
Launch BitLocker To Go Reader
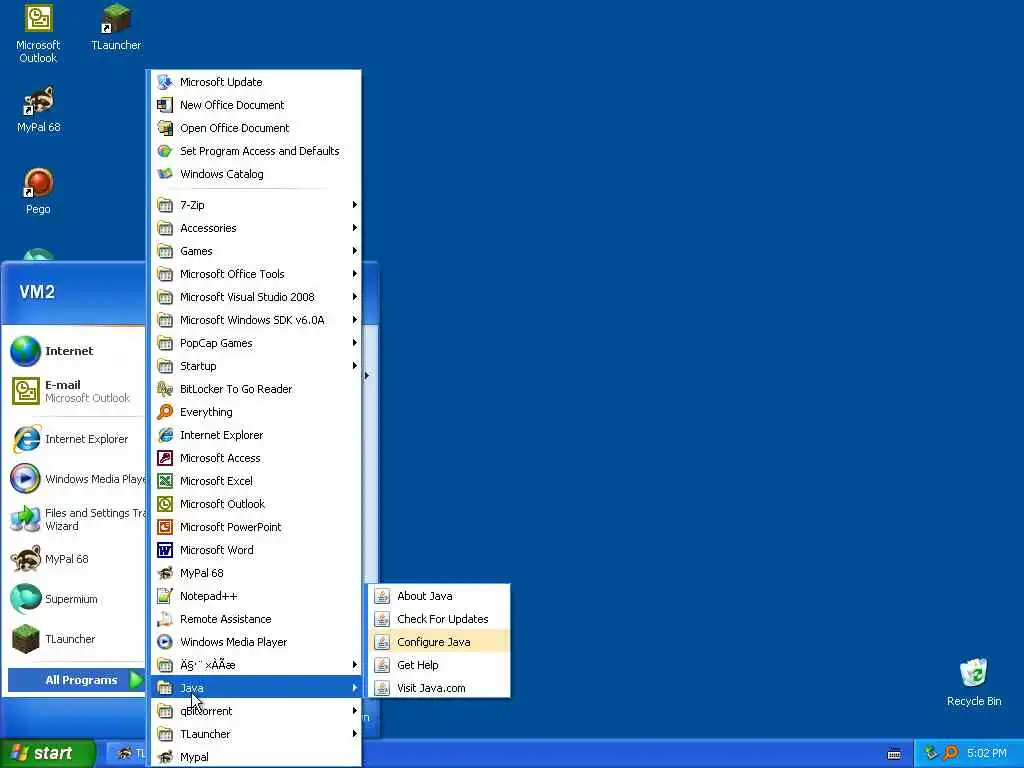(x=255, y=389)
